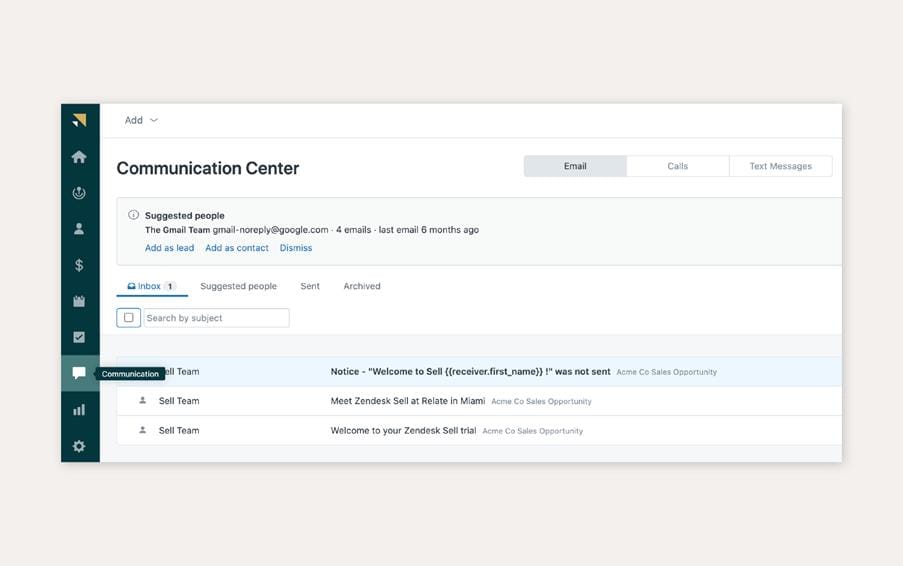Open the Deals dollar icon in sidebar
This screenshot has width=903, height=566.
(x=79, y=265)
